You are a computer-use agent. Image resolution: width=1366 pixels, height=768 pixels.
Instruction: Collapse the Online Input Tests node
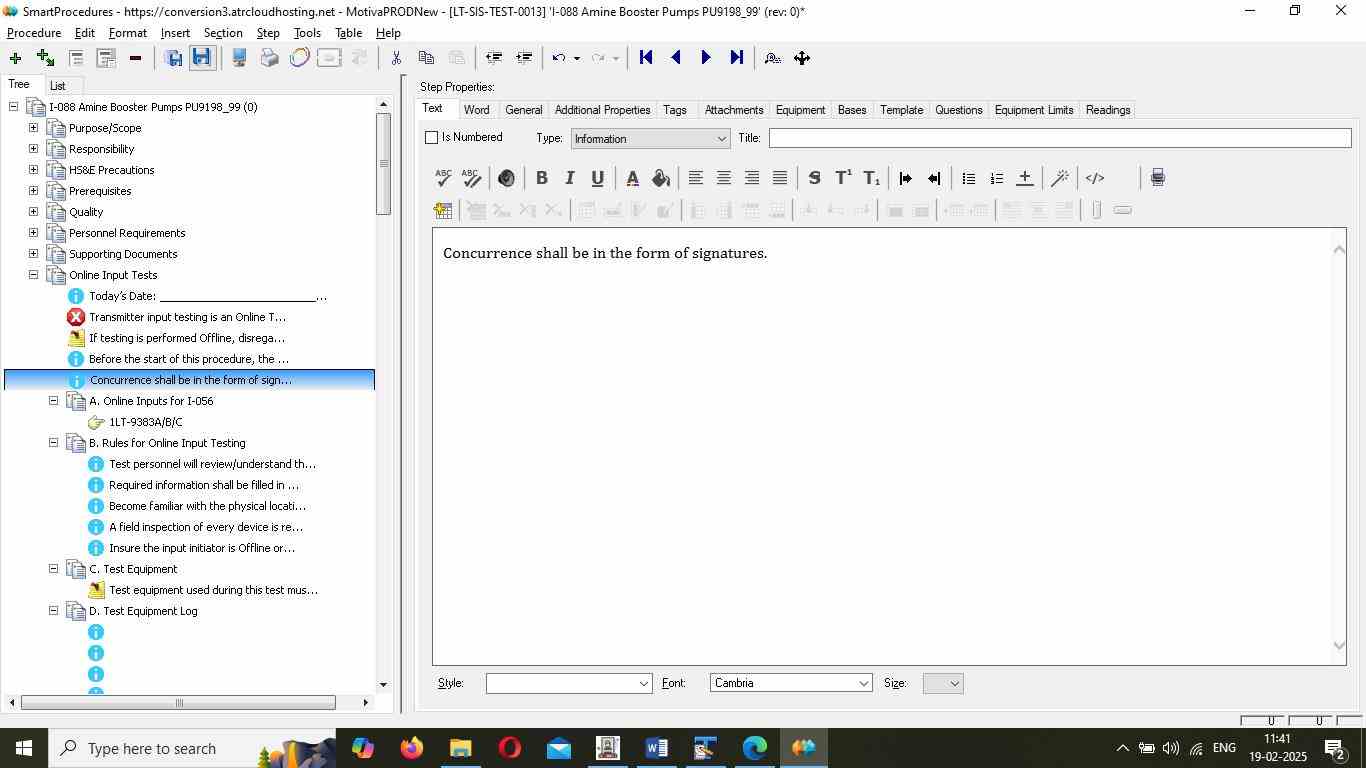pos(33,275)
